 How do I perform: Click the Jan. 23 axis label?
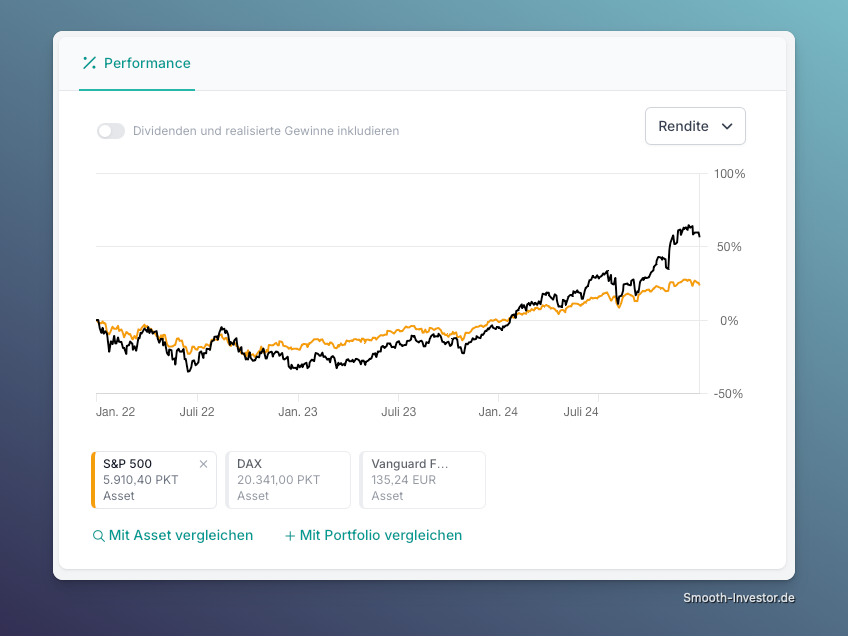297,412
